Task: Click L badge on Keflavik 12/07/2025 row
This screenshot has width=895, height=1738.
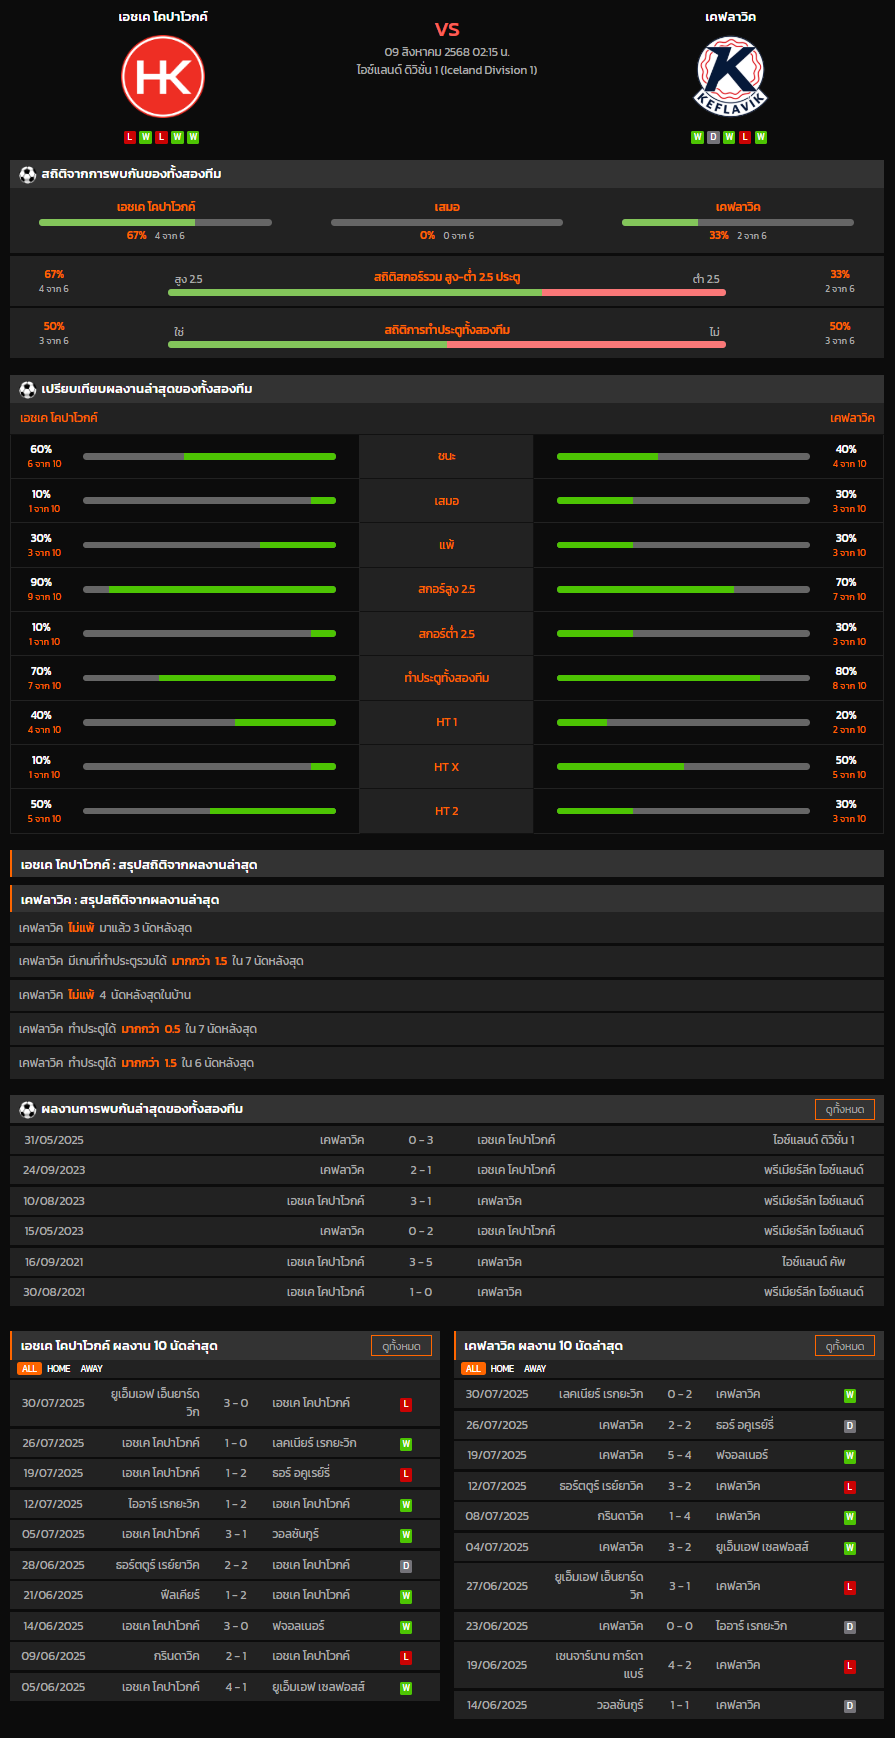Action: coord(850,1487)
